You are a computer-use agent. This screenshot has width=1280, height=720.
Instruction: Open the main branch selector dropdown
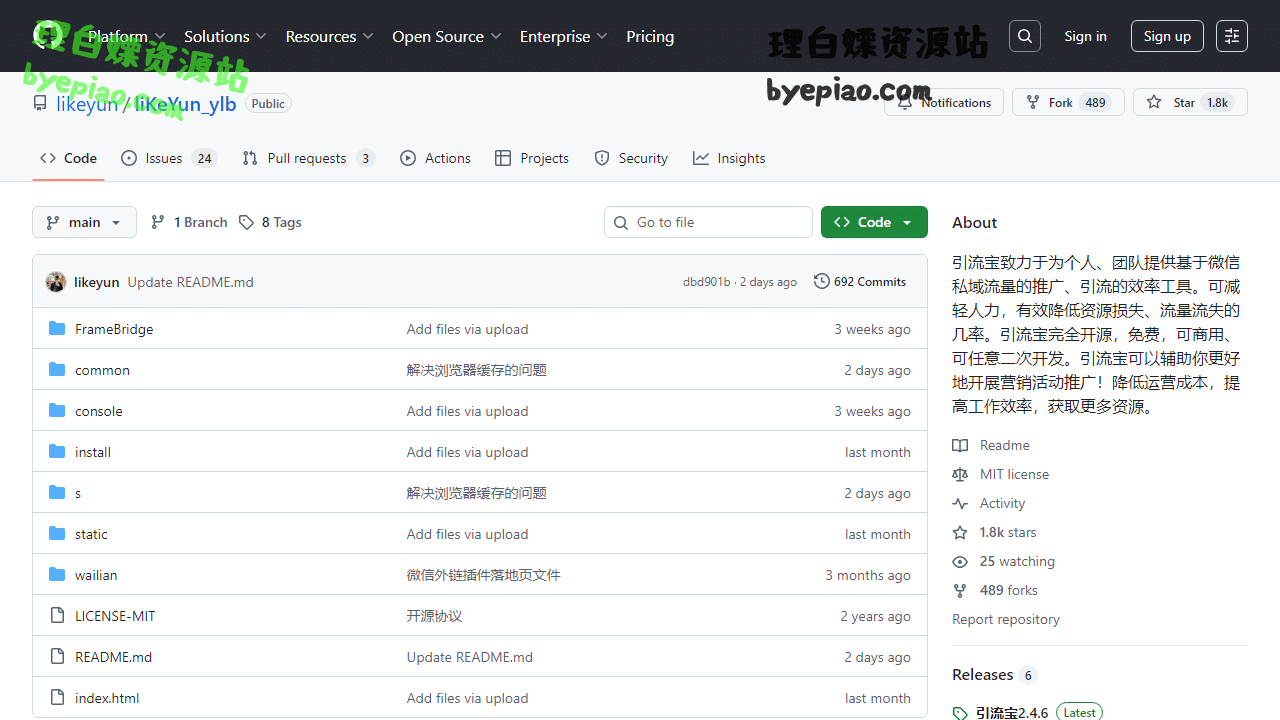click(84, 222)
